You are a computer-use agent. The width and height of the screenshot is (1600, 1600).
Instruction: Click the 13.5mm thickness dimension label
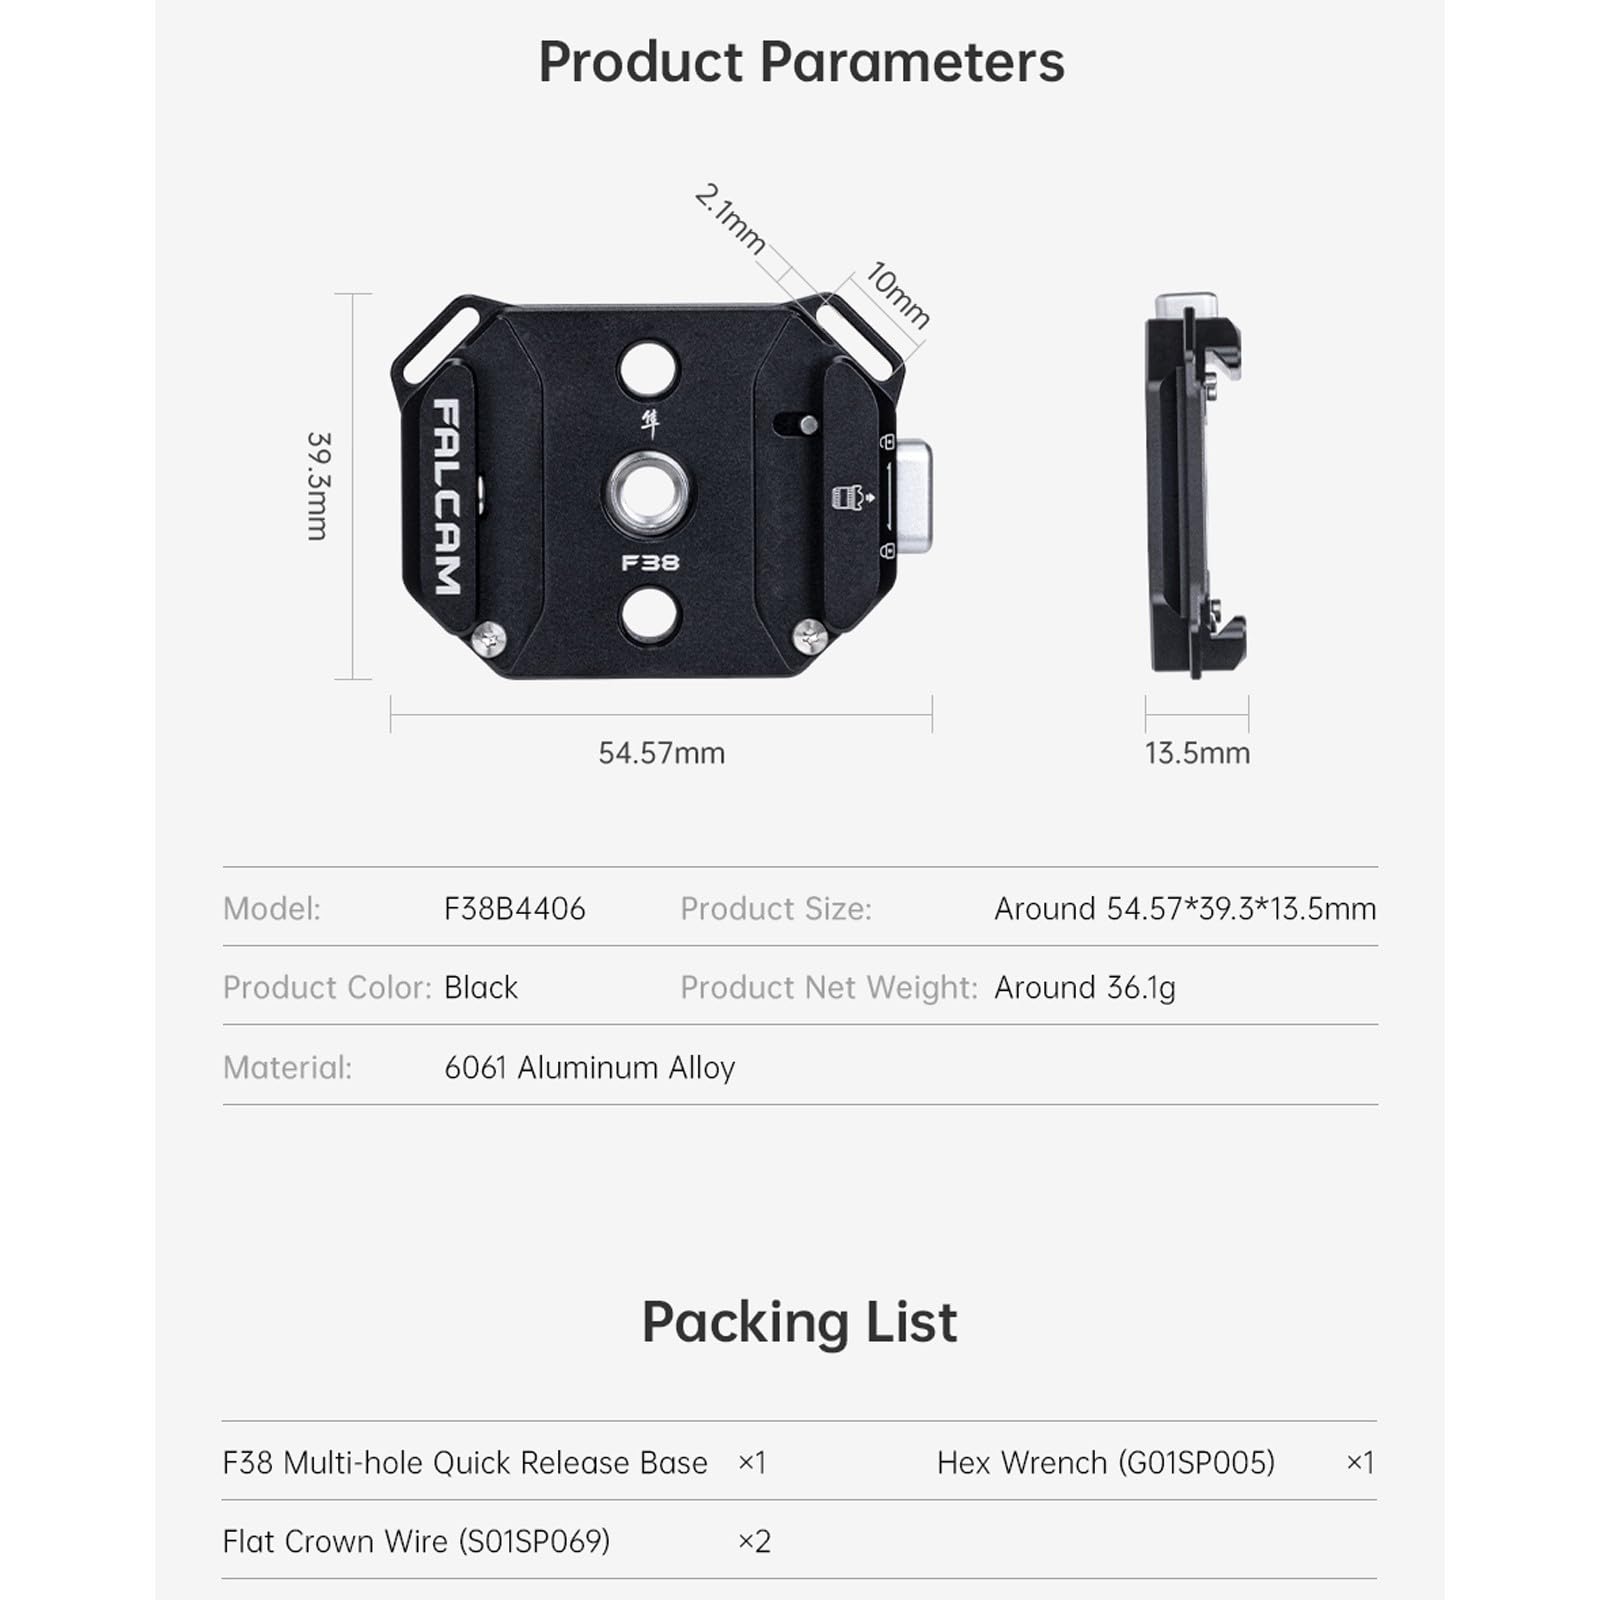(1197, 753)
